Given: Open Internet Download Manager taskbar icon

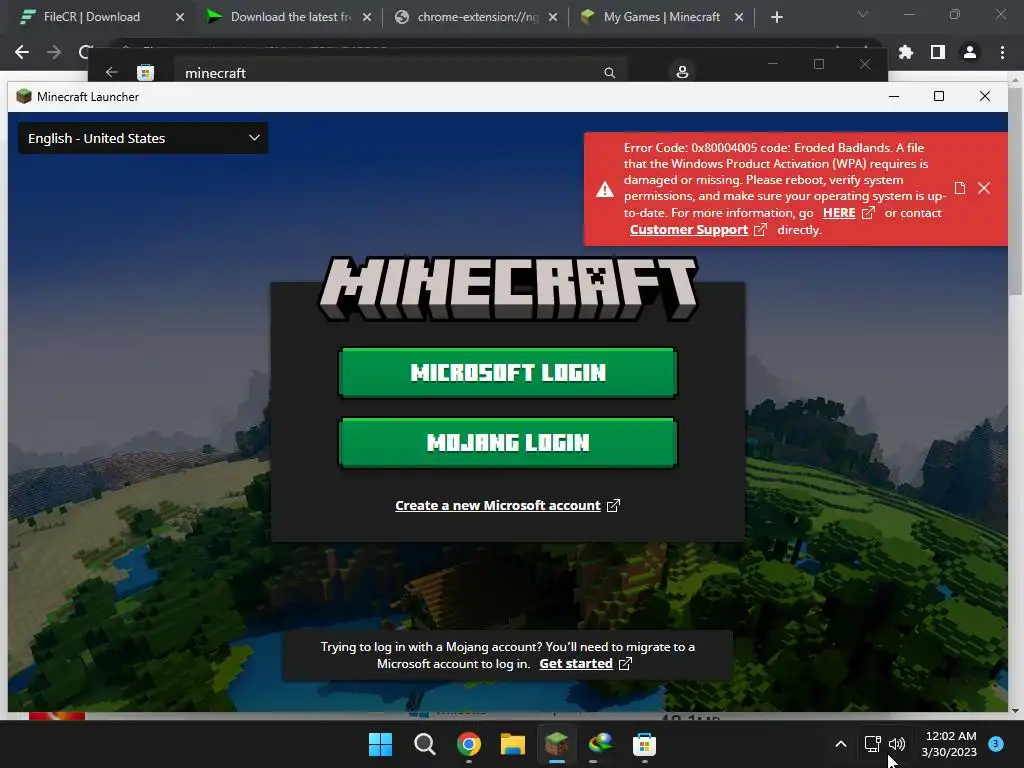Looking at the screenshot, I should [x=600, y=744].
